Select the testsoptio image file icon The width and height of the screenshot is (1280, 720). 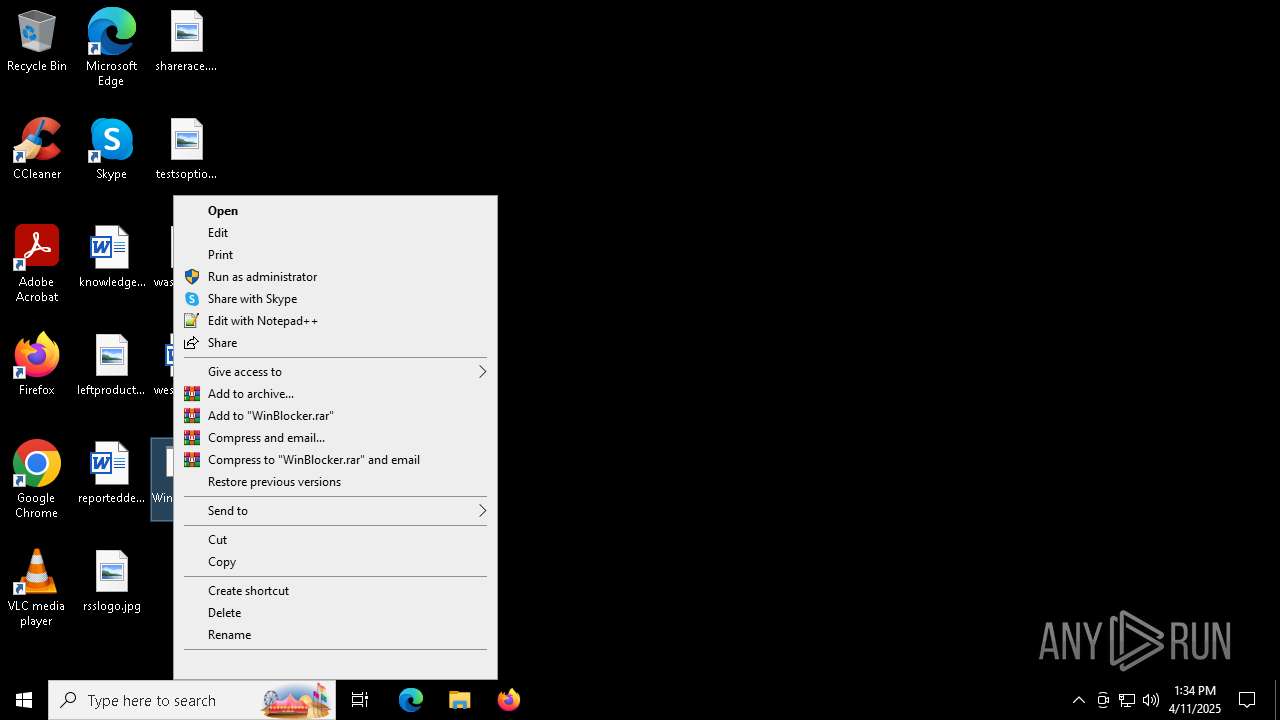[x=186, y=150]
